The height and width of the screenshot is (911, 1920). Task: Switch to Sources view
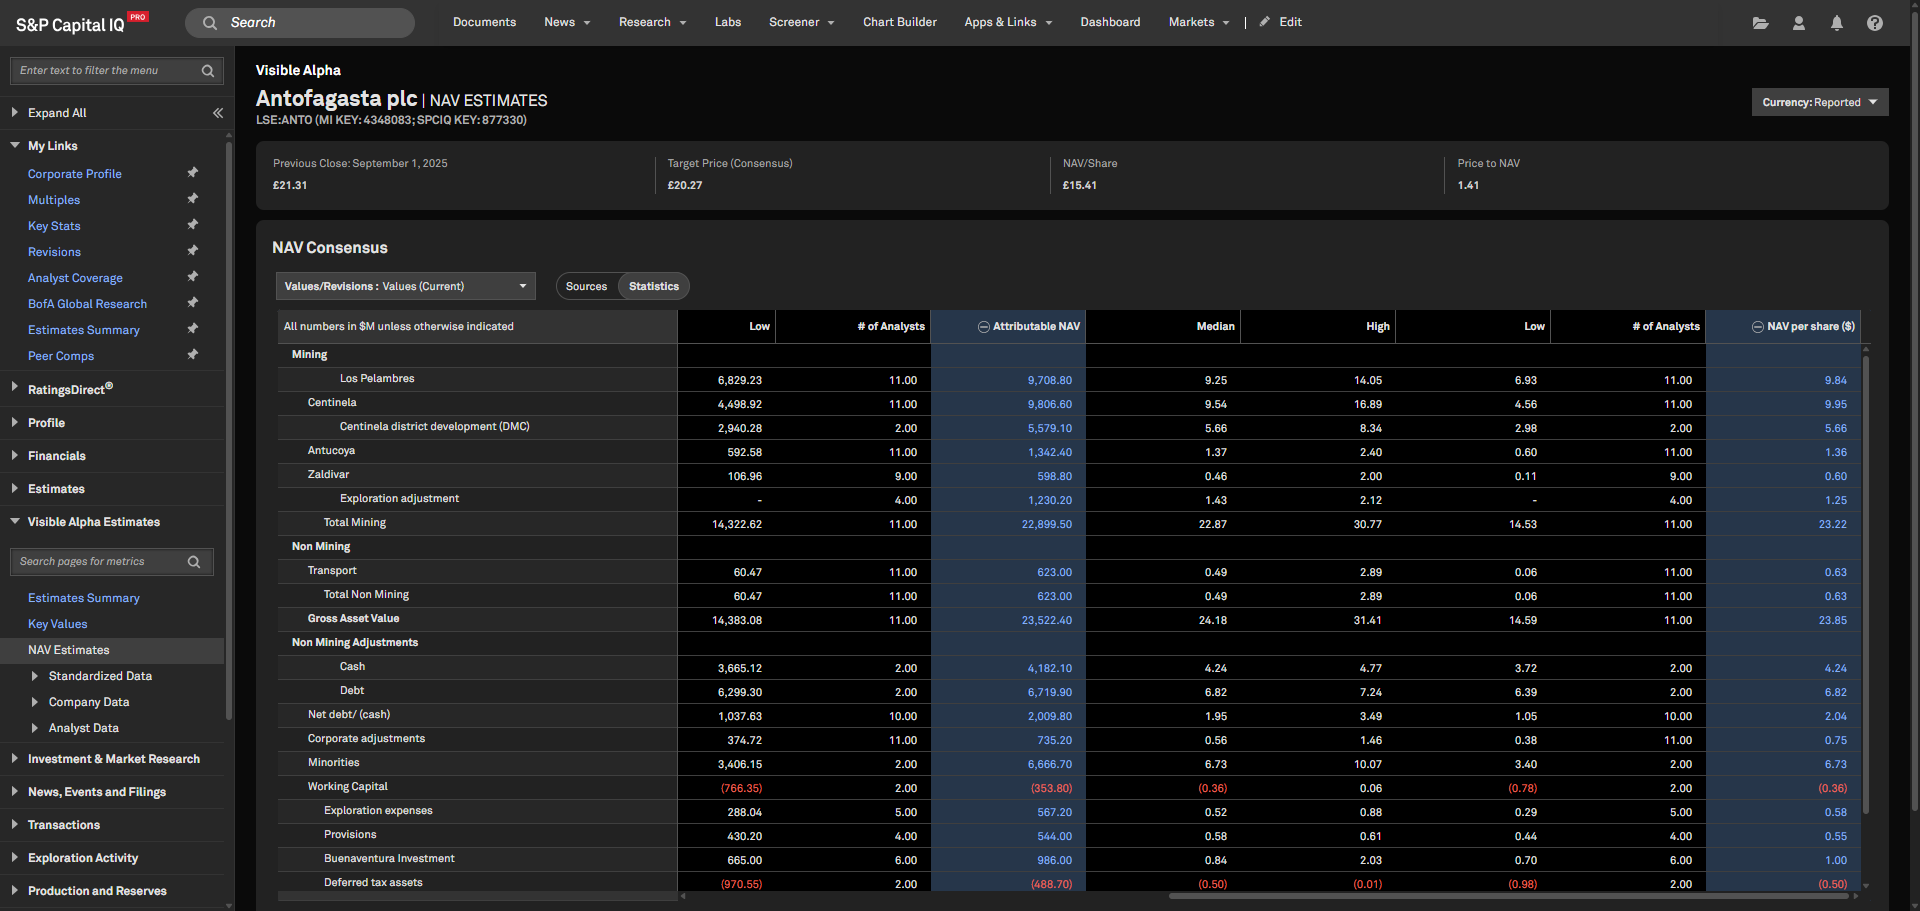pyautogui.click(x=586, y=287)
